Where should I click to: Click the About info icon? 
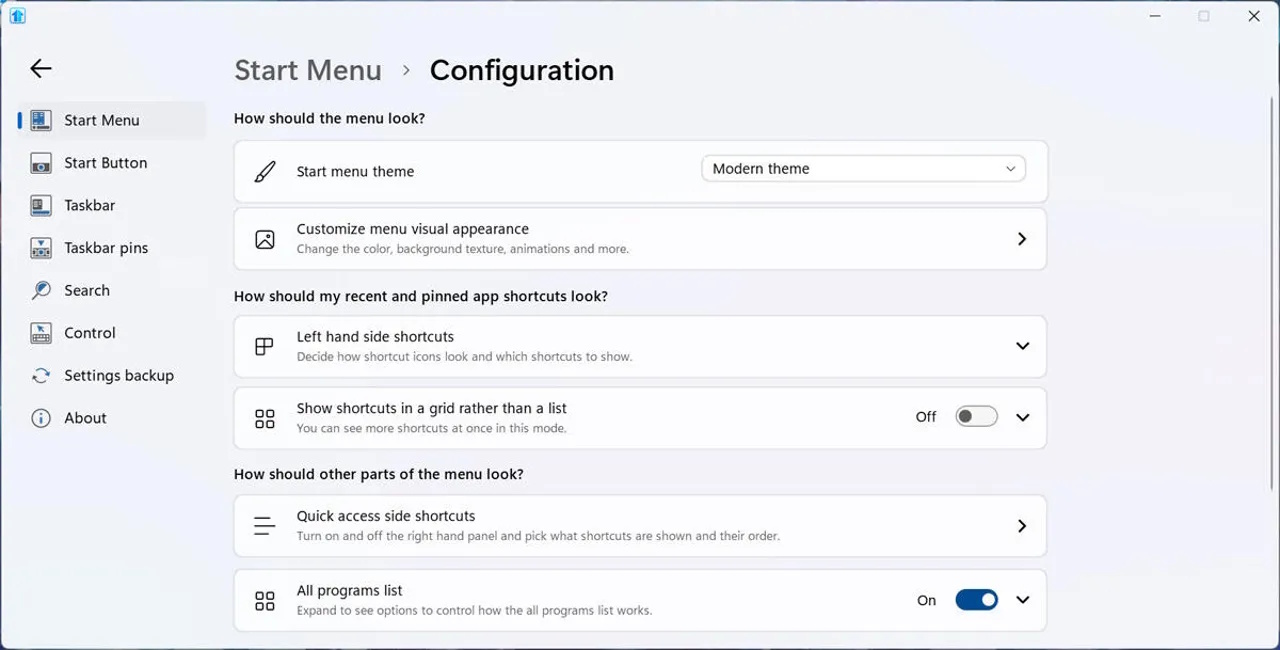coord(41,419)
